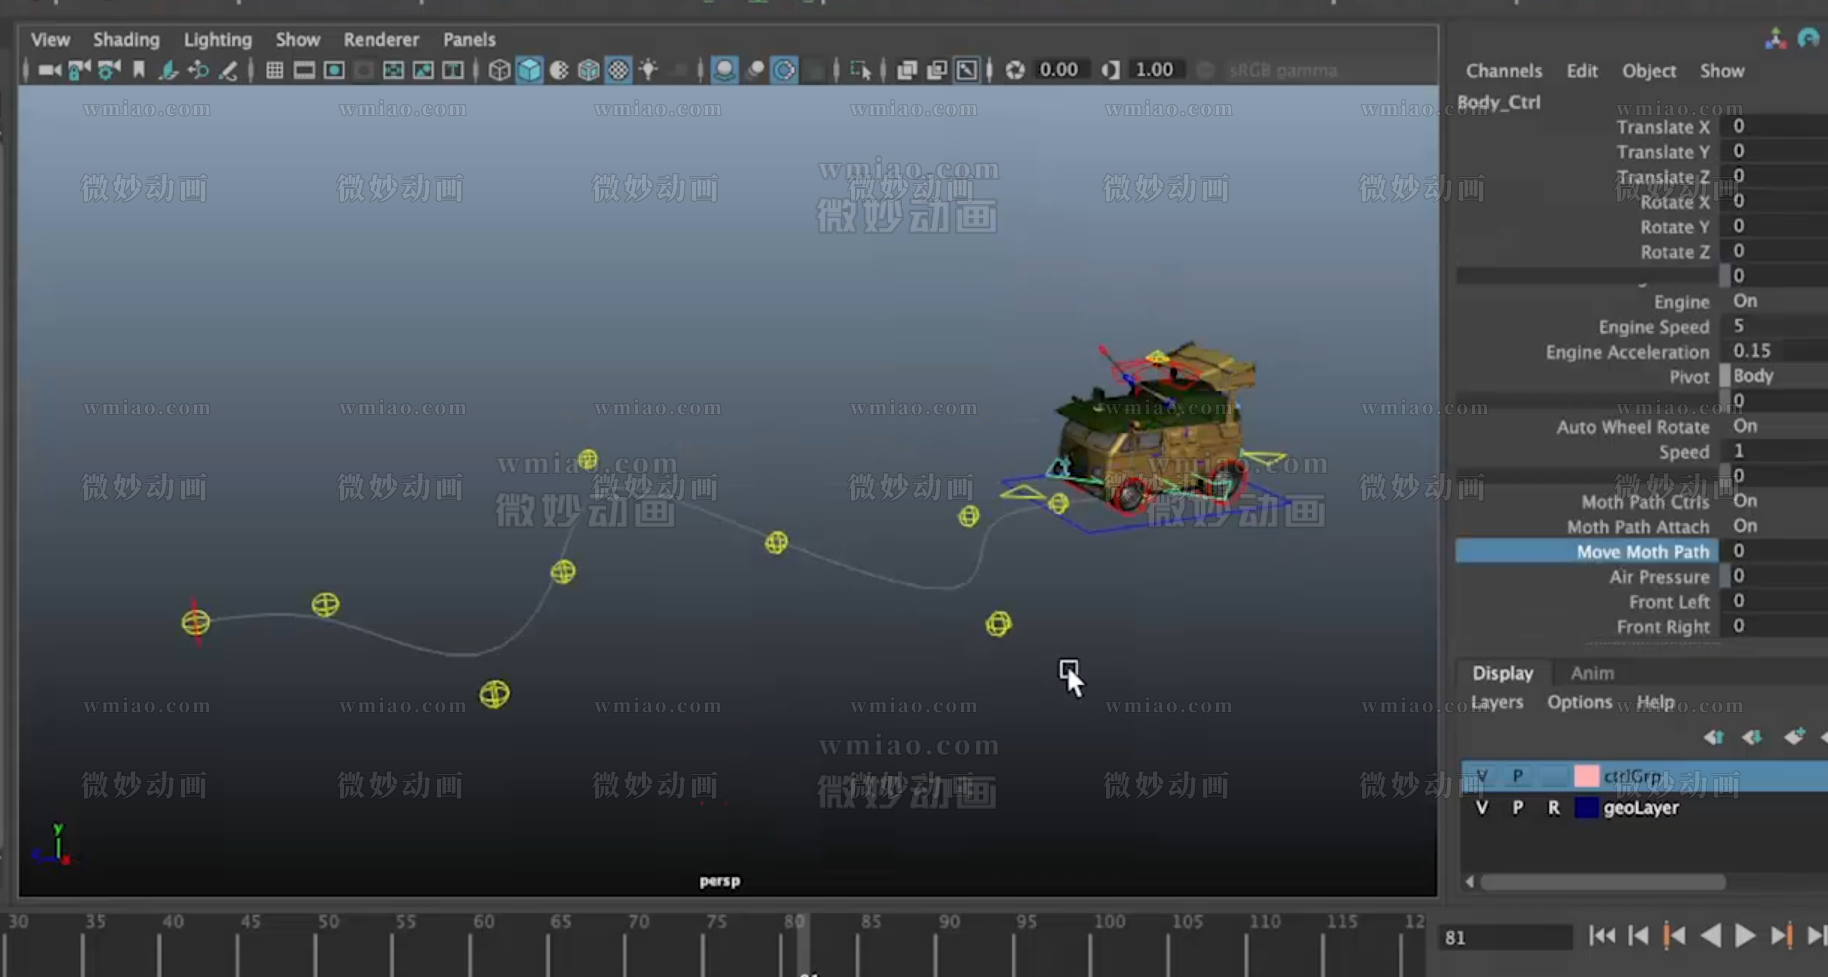Switch to the Anim layers tab

(x=1592, y=673)
